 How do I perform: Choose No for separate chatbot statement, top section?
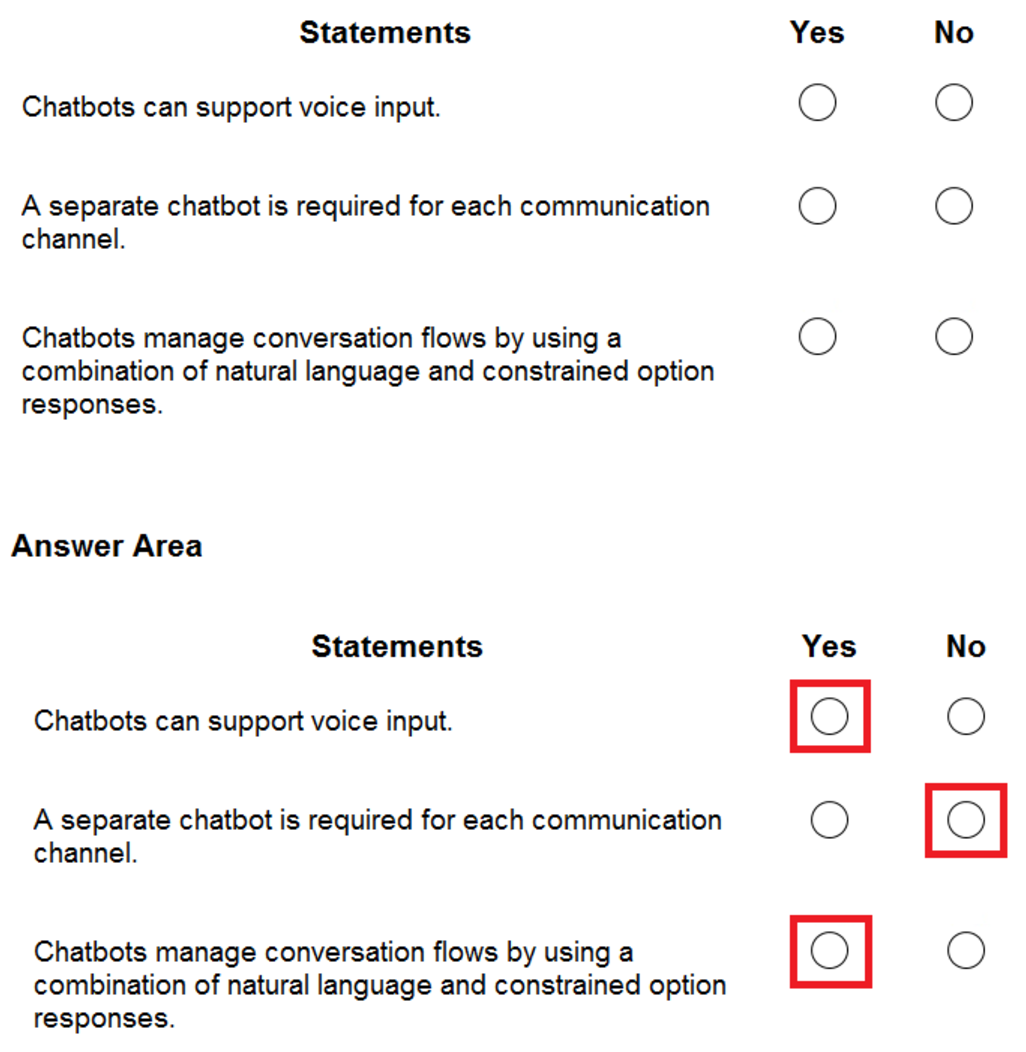[x=954, y=207]
